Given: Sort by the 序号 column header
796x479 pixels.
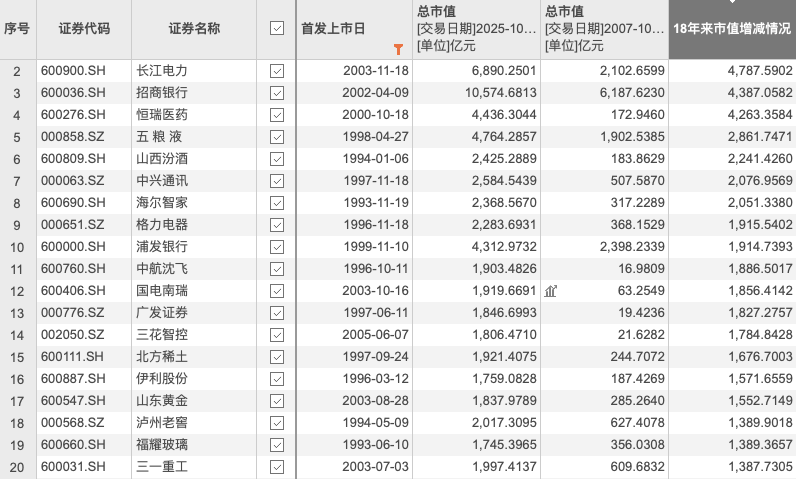Looking at the screenshot, I should (x=17, y=29).
